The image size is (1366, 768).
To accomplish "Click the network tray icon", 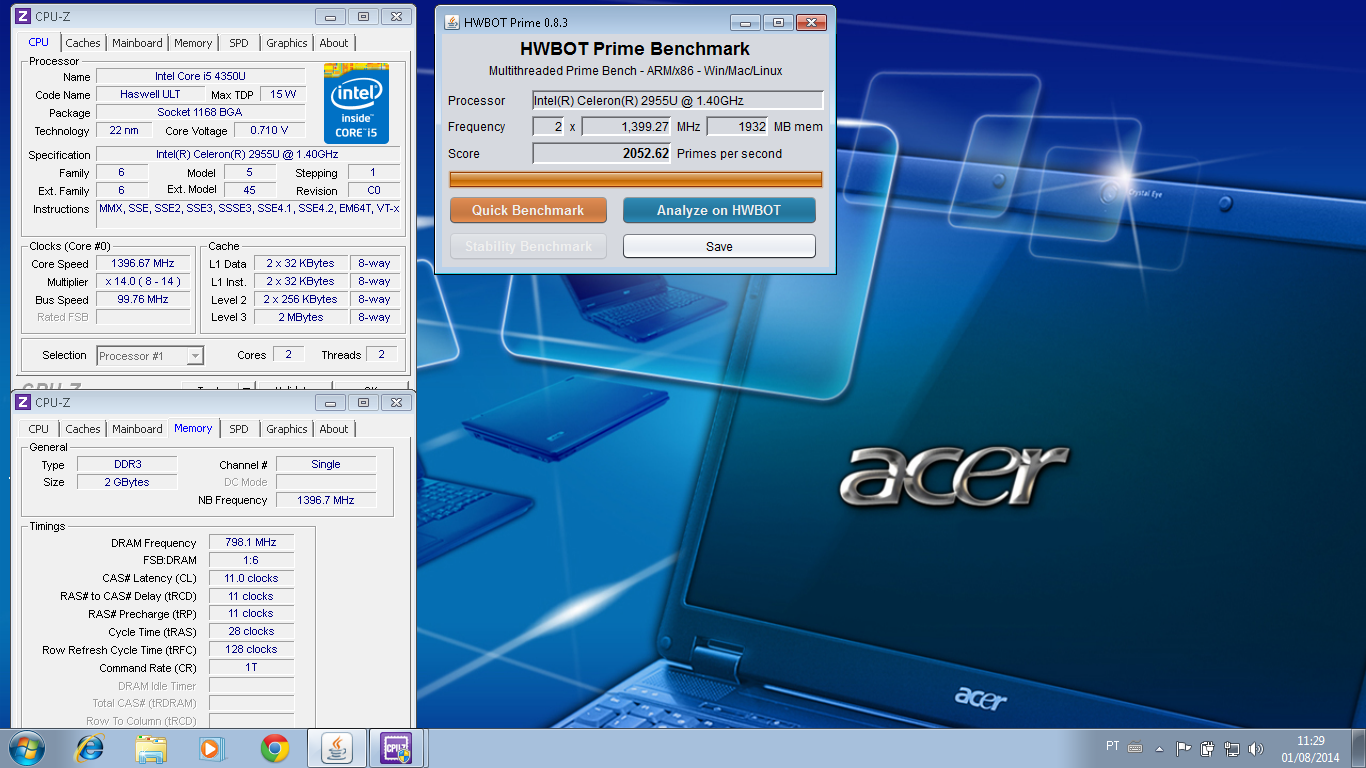I will tap(1232, 748).
